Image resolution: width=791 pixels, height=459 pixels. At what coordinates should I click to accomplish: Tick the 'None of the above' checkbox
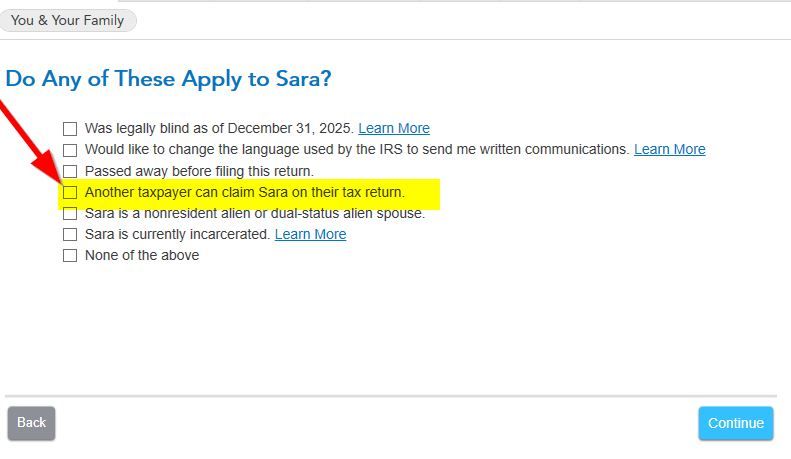70,255
